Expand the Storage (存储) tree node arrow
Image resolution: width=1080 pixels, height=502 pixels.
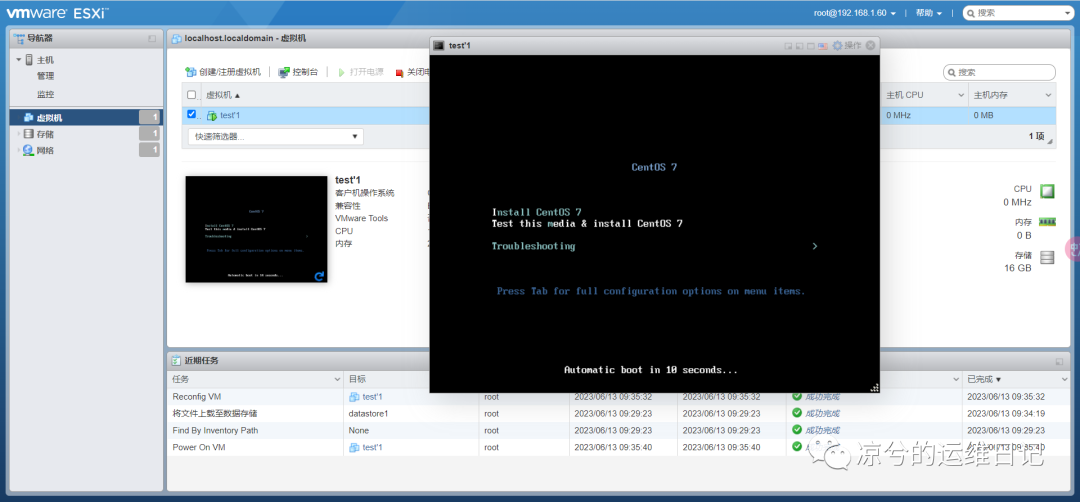[x=19, y=134]
